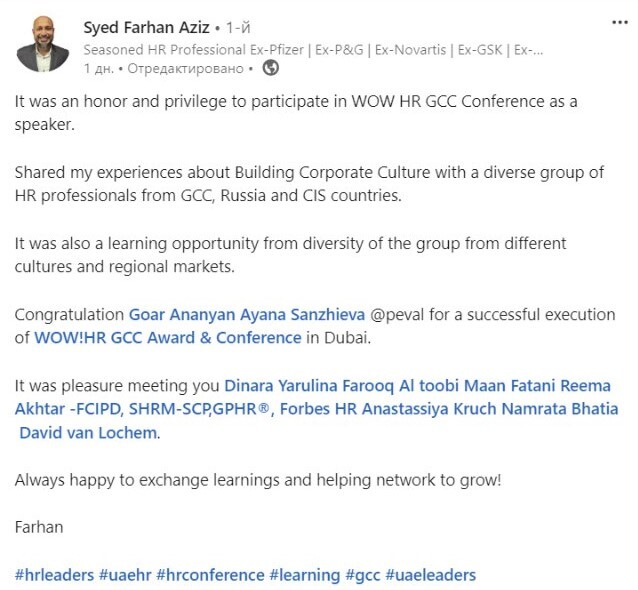Click the #uaehr hashtag
The image size is (638, 590).
[125, 575]
